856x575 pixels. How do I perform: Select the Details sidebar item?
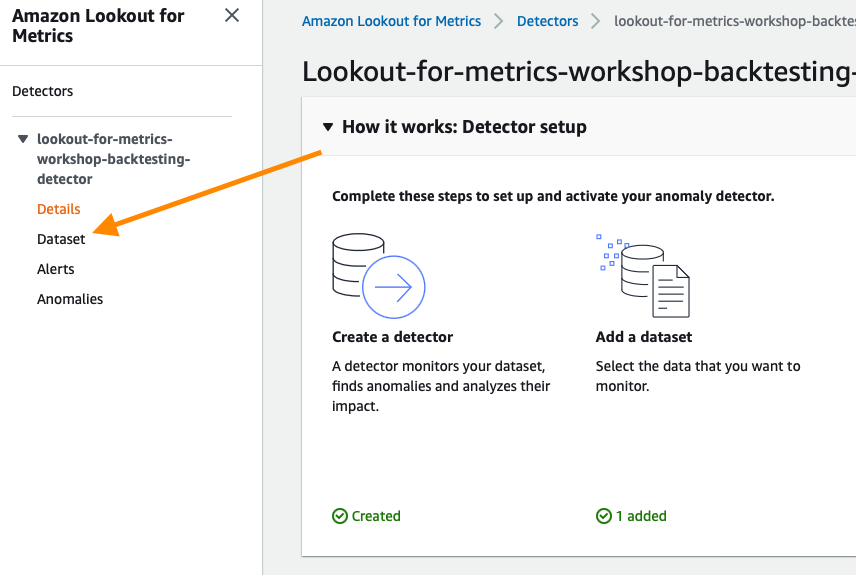[58, 209]
